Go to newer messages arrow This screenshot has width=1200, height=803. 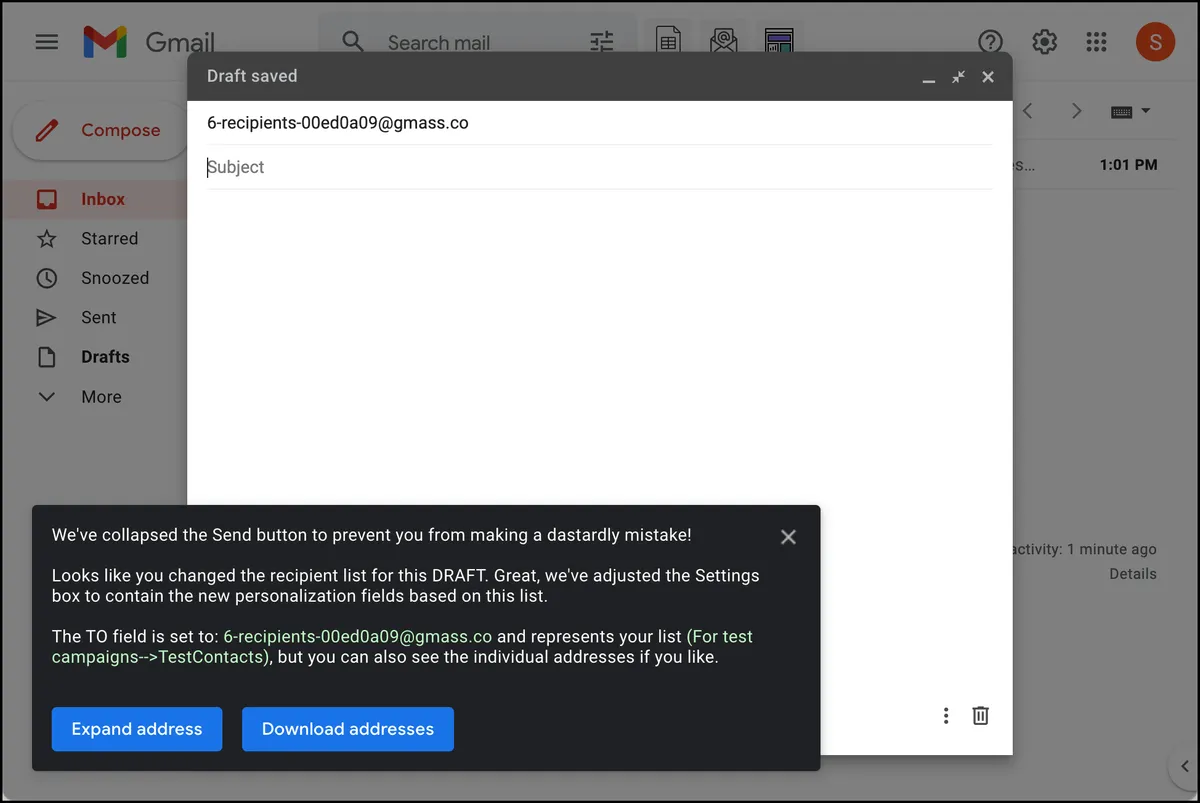click(1028, 111)
